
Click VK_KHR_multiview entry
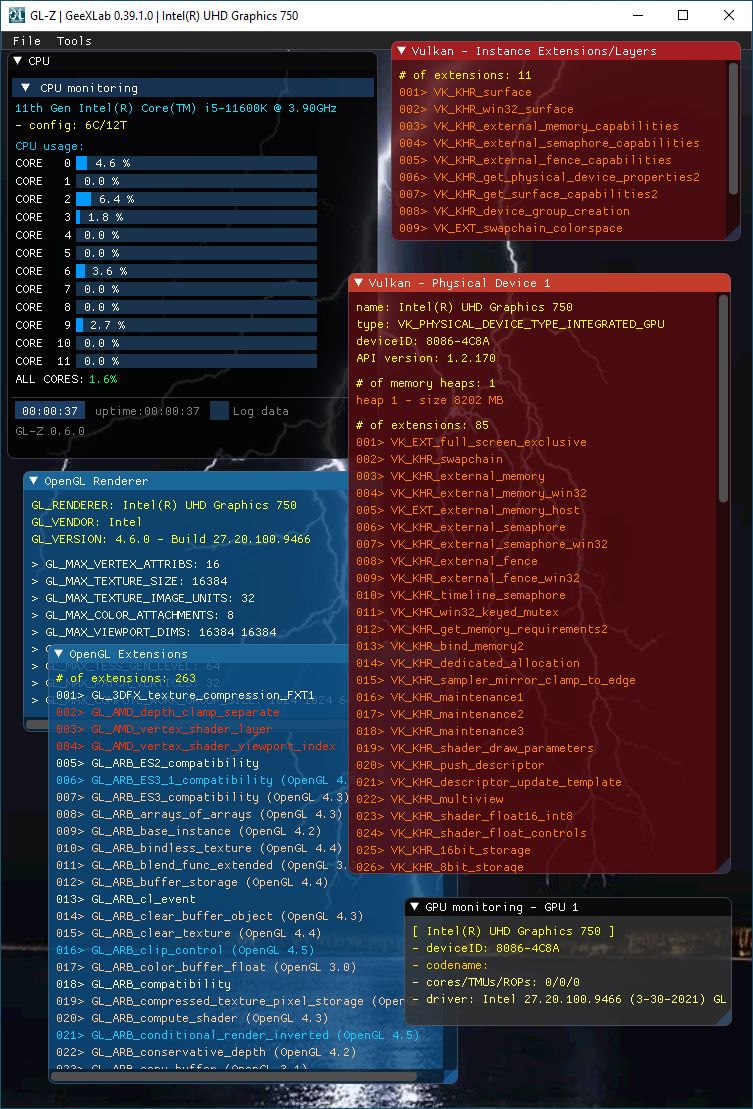pos(429,799)
